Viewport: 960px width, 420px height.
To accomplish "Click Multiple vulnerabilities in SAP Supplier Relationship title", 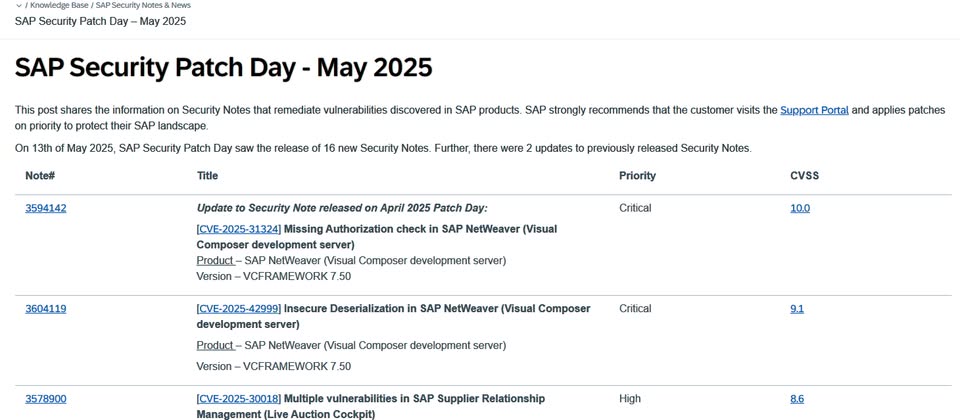I will (x=370, y=407).
